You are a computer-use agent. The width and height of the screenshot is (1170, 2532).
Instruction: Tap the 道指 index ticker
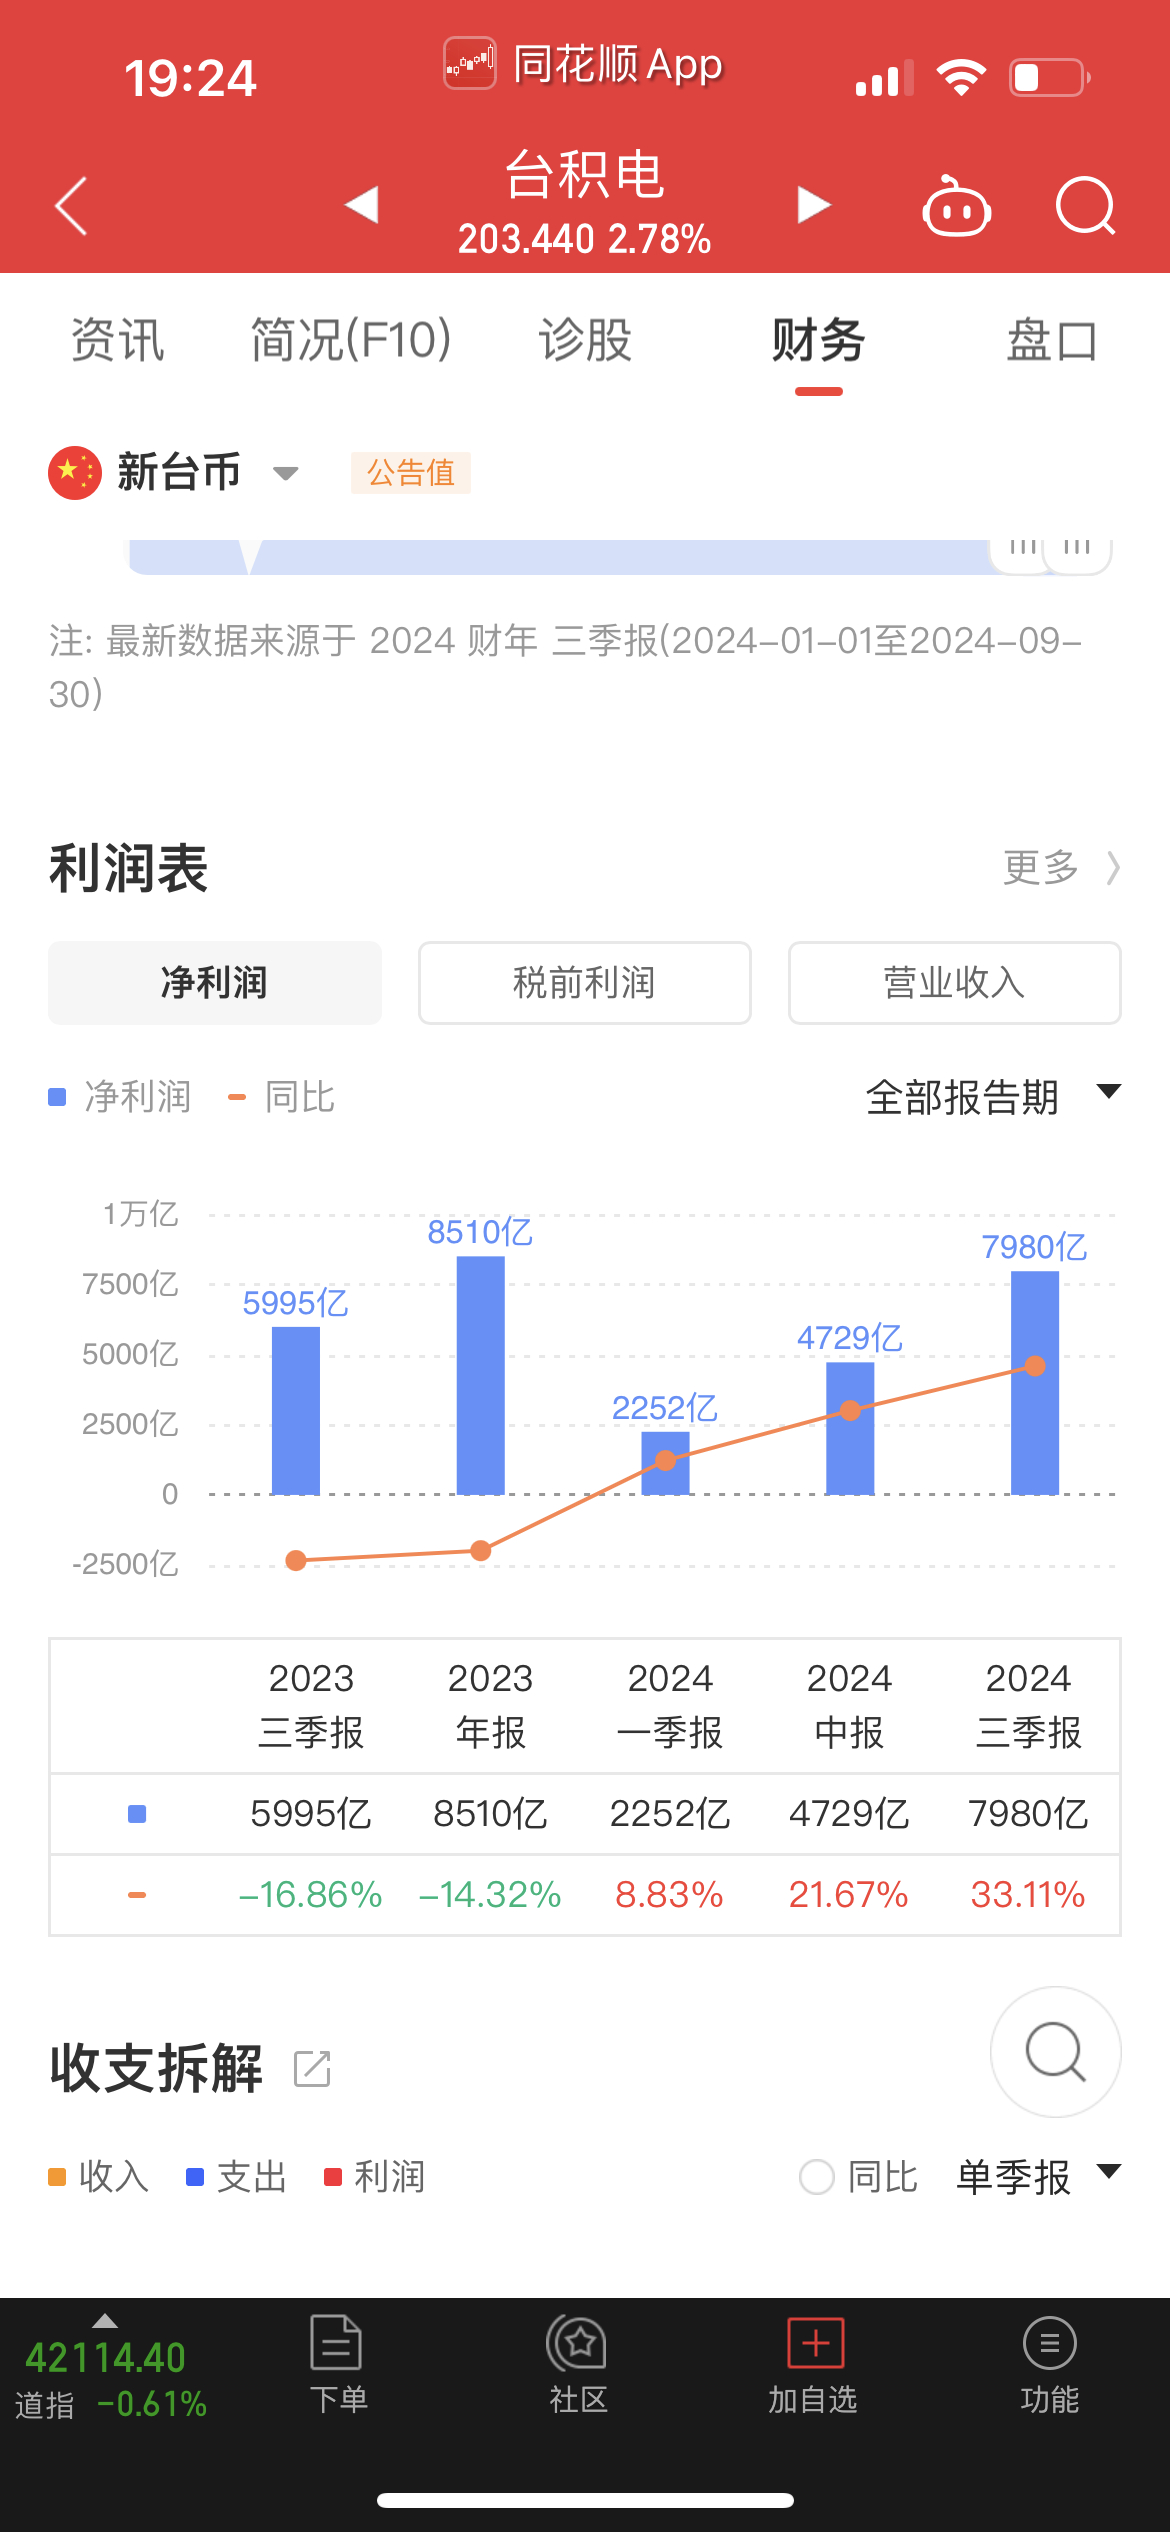[110, 2380]
